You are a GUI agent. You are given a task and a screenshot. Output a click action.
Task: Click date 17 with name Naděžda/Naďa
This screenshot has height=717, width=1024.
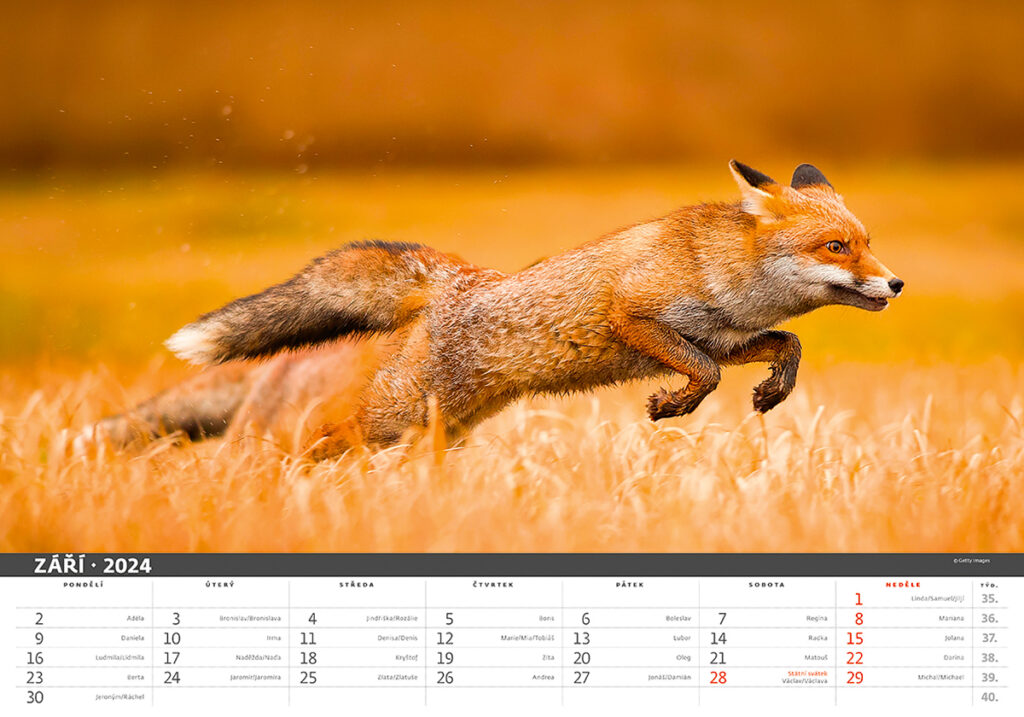172,658
